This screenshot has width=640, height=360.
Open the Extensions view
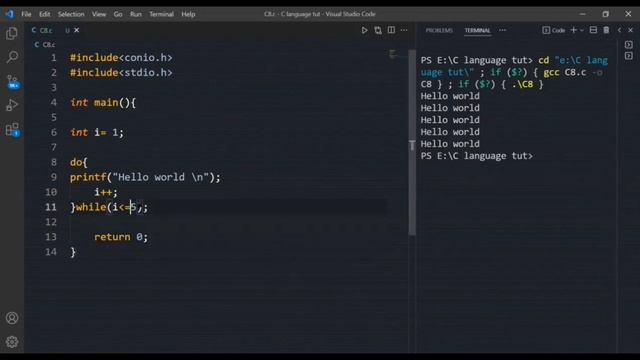click(13, 130)
